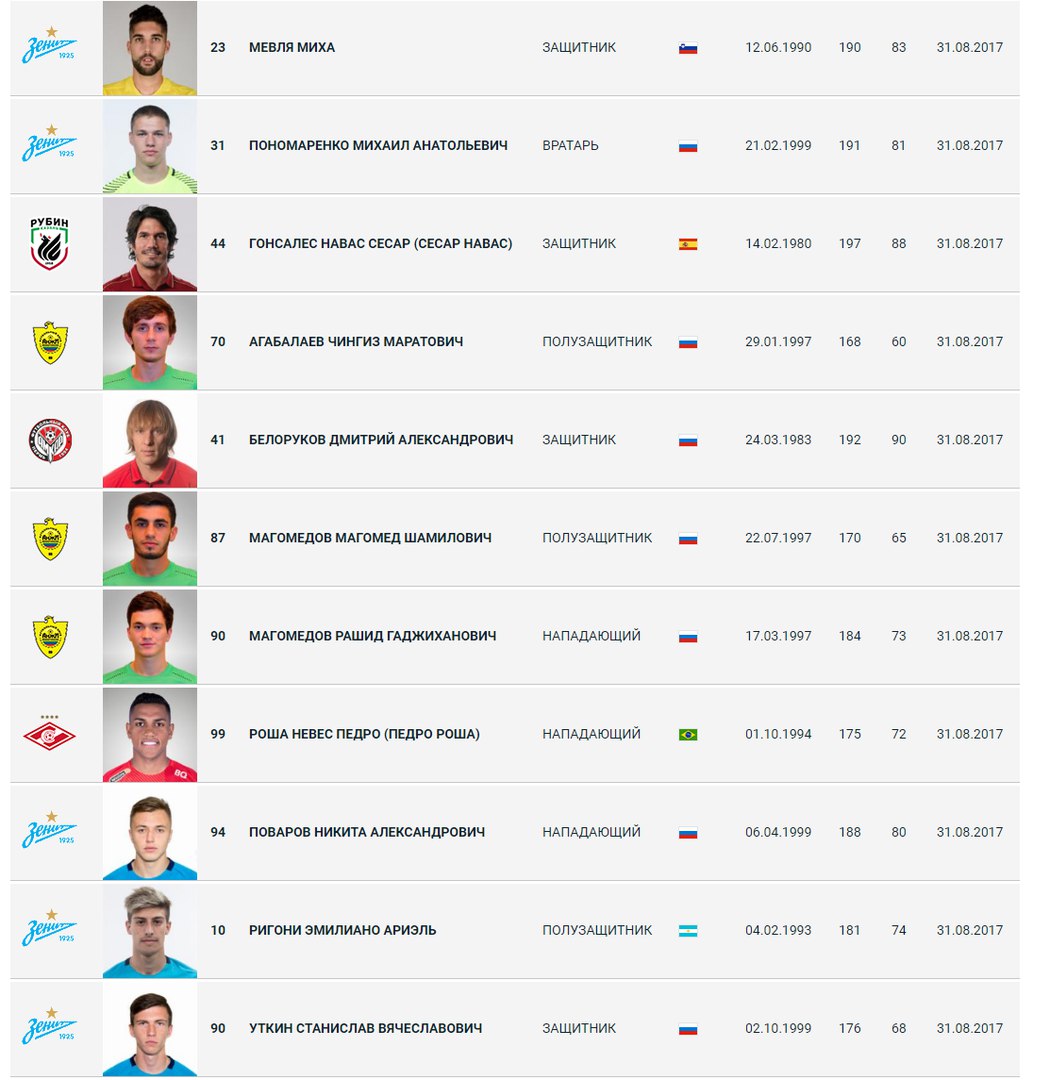This screenshot has height=1080, width=1050.
Task: Click the photo of Агабалаев Чингиз
Action: (x=150, y=342)
